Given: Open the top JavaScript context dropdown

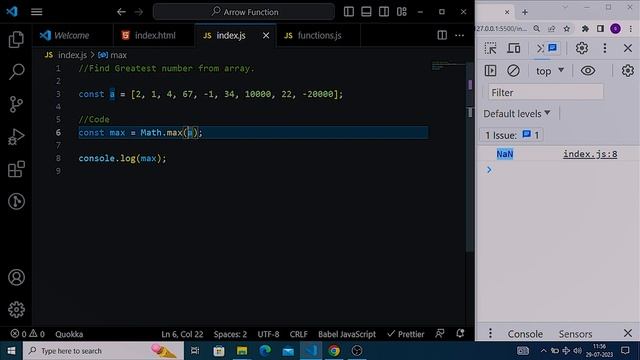Looking at the screenshot, I should tap(550, 71).
